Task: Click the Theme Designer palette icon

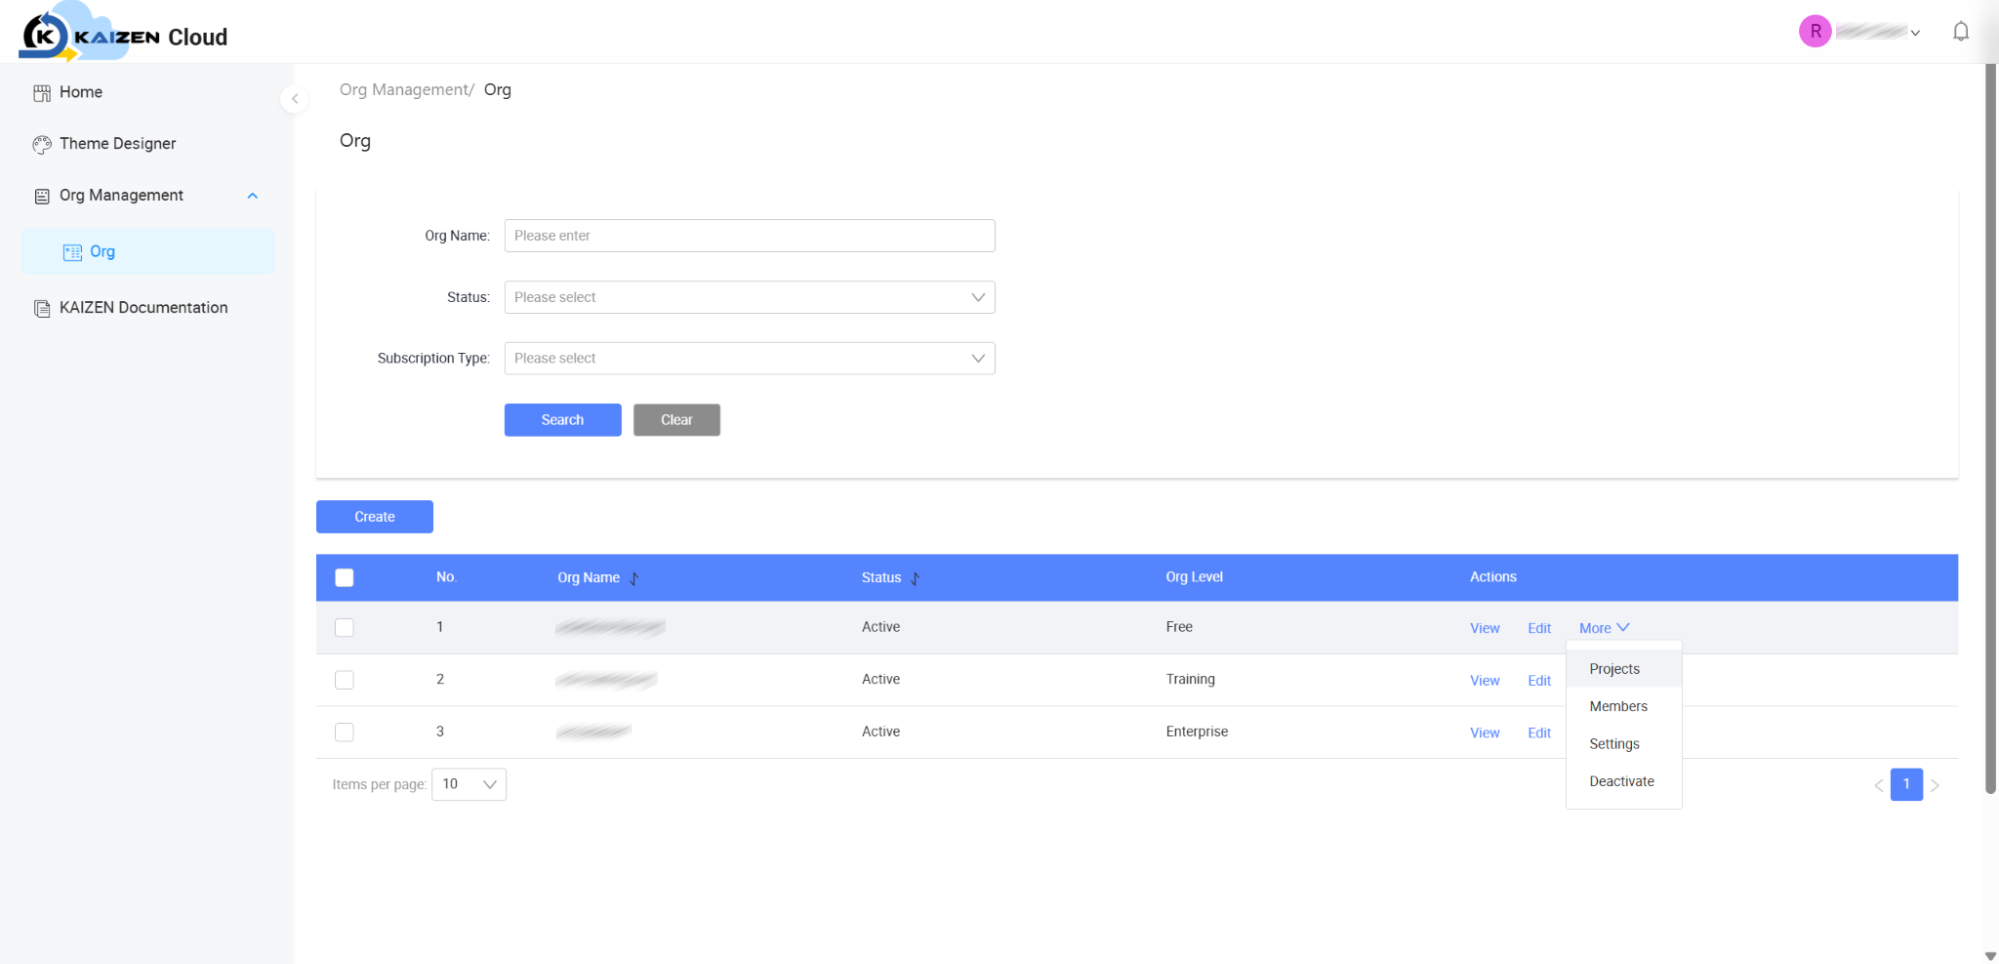Action: (42, 144)
